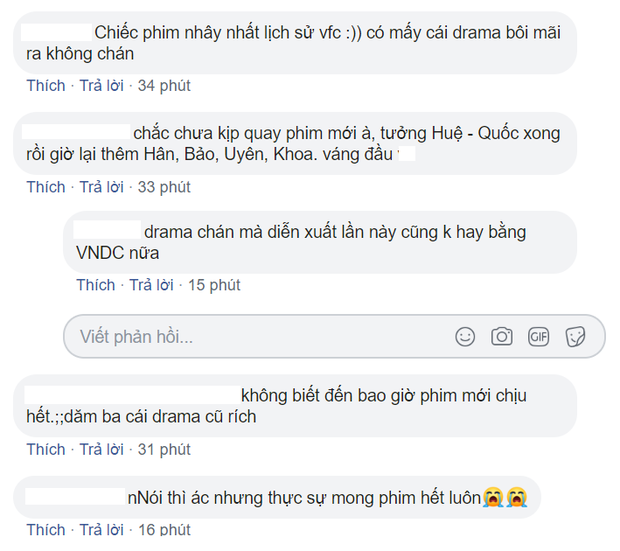This screenshot has width=620, height=551.
Task: Attach a photo using the camera icon
Action: 502,337
